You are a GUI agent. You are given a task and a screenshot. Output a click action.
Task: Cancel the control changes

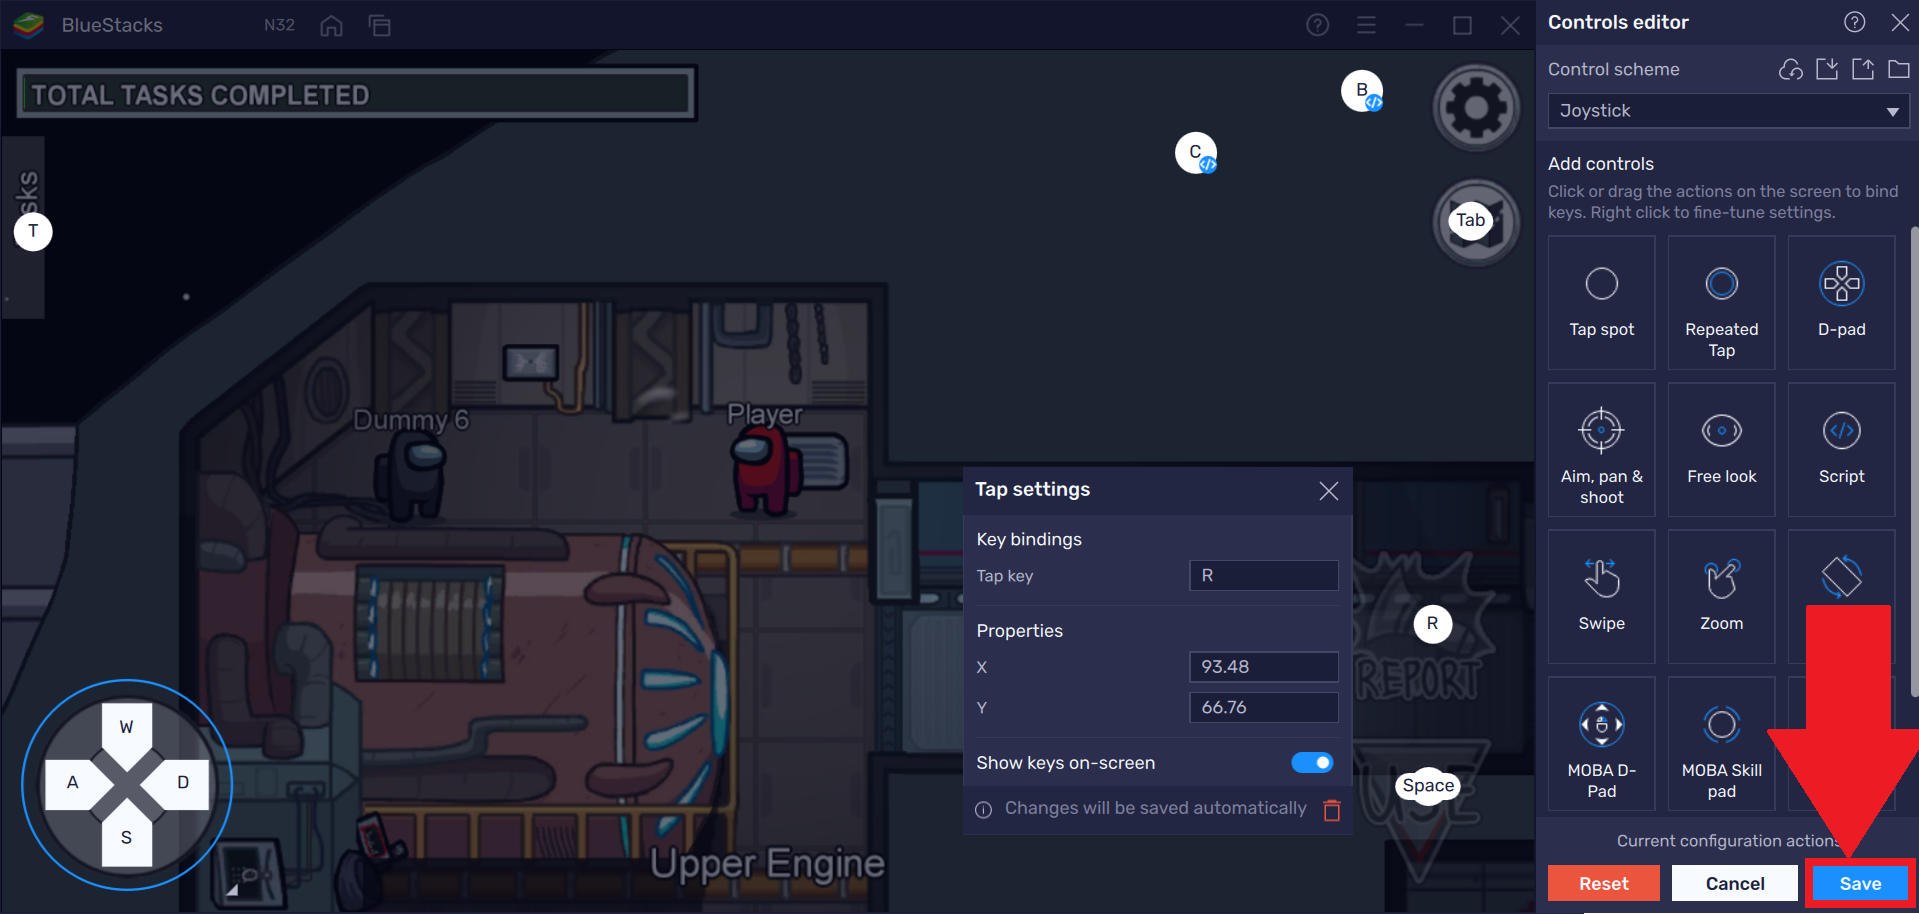[1735, 884]
